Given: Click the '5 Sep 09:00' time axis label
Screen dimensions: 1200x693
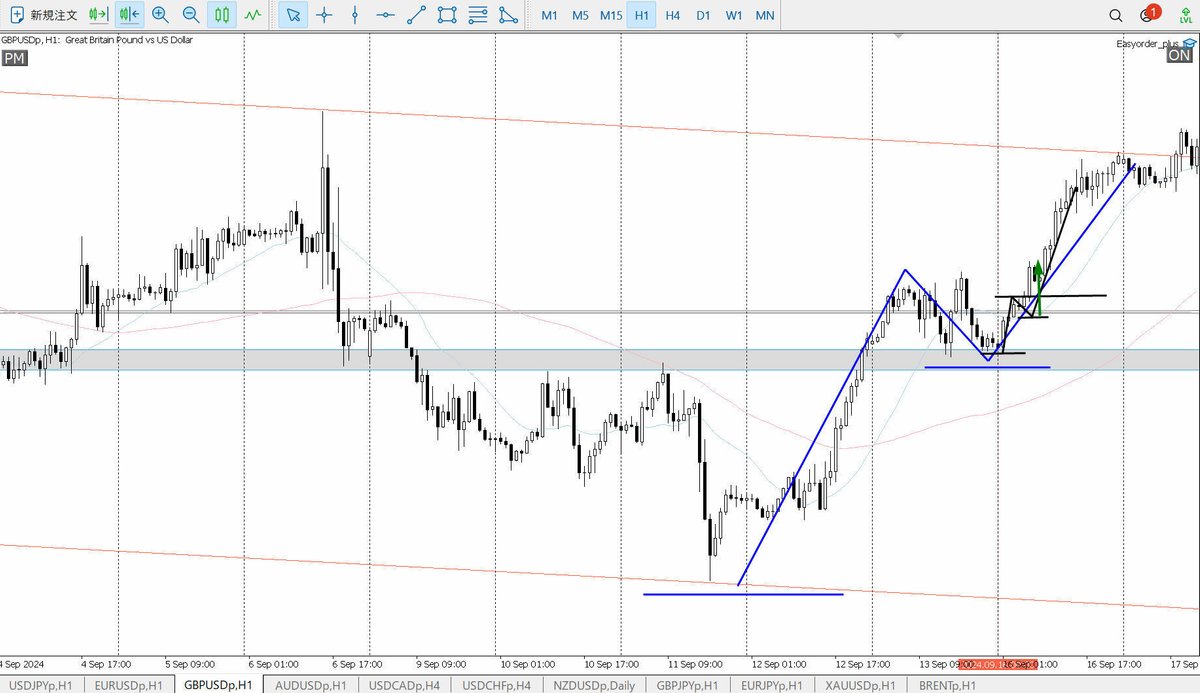Looking at the screenshot, I should point(190,663).
